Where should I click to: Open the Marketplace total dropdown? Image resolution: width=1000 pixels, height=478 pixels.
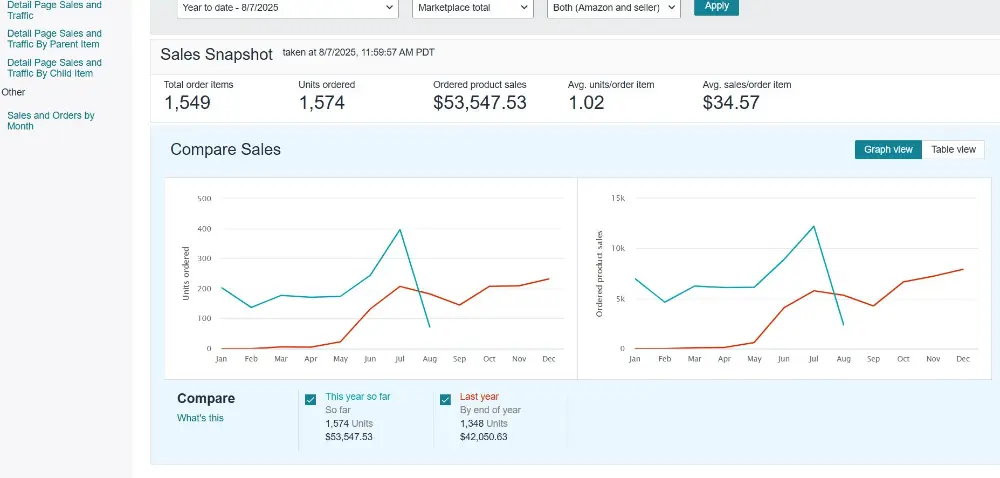click(x=473, y=8)
